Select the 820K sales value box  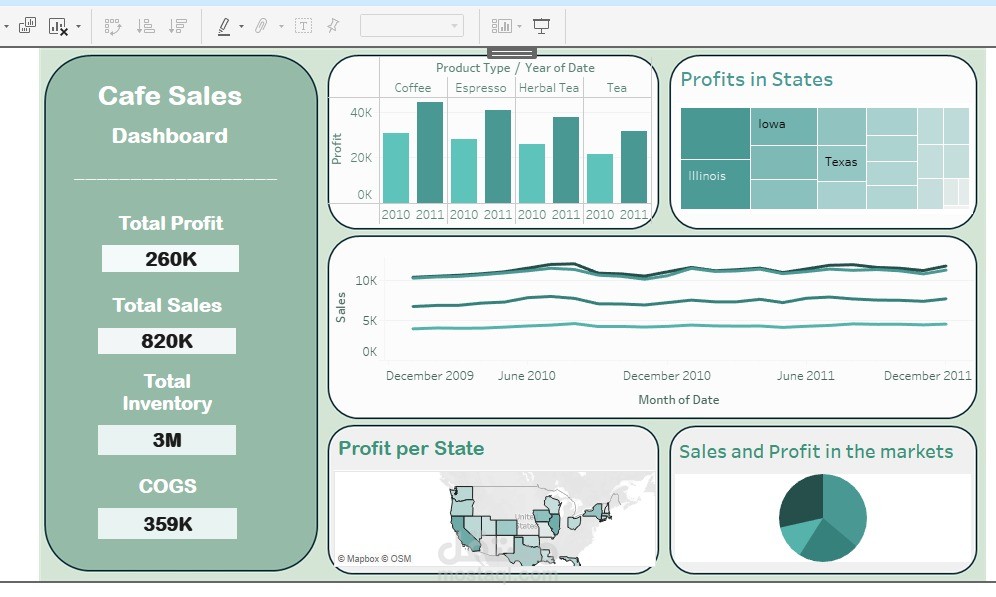[x=166, y=341]
